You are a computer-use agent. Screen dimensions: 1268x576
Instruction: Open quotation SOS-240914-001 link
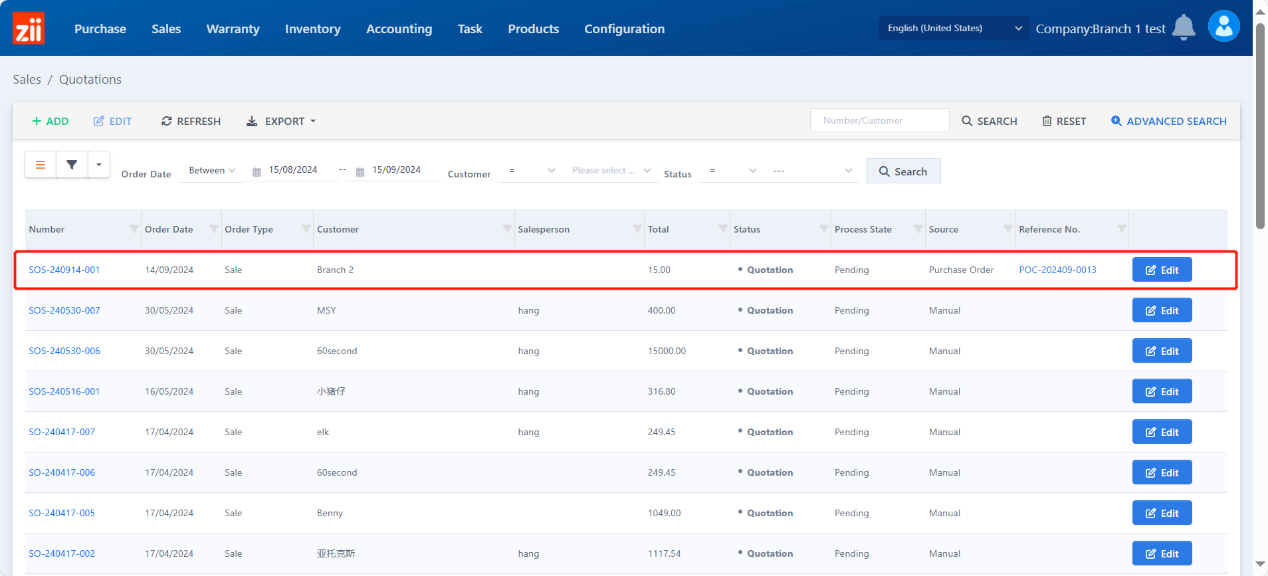64,270
